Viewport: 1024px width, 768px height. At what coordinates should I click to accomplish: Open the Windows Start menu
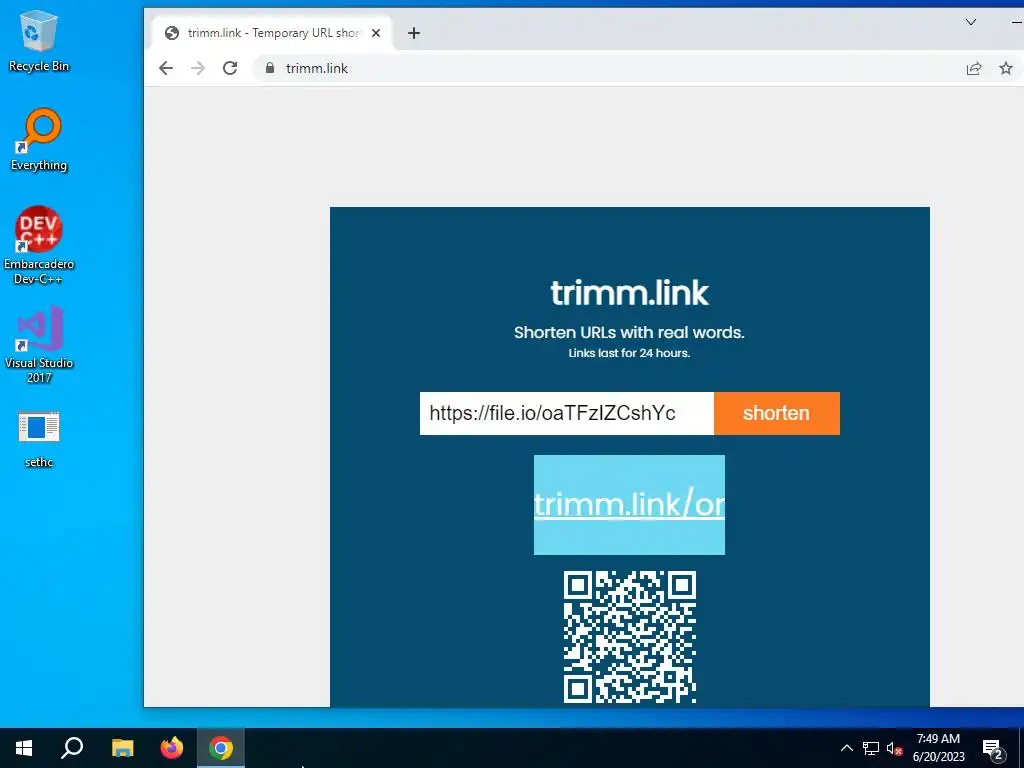[x=24, y=748]
